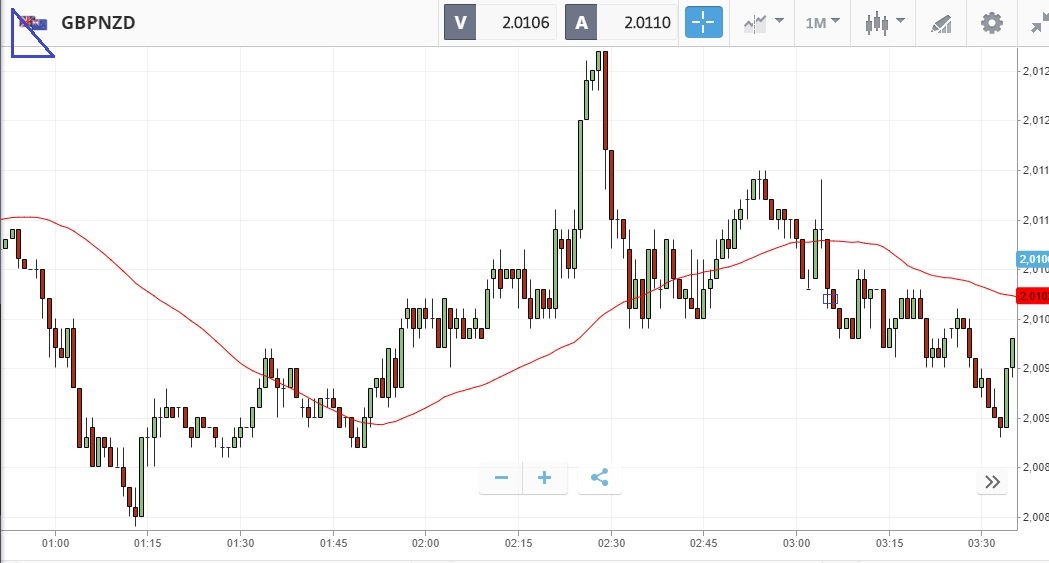Expand the candlestick chart type dropdown

884,22
